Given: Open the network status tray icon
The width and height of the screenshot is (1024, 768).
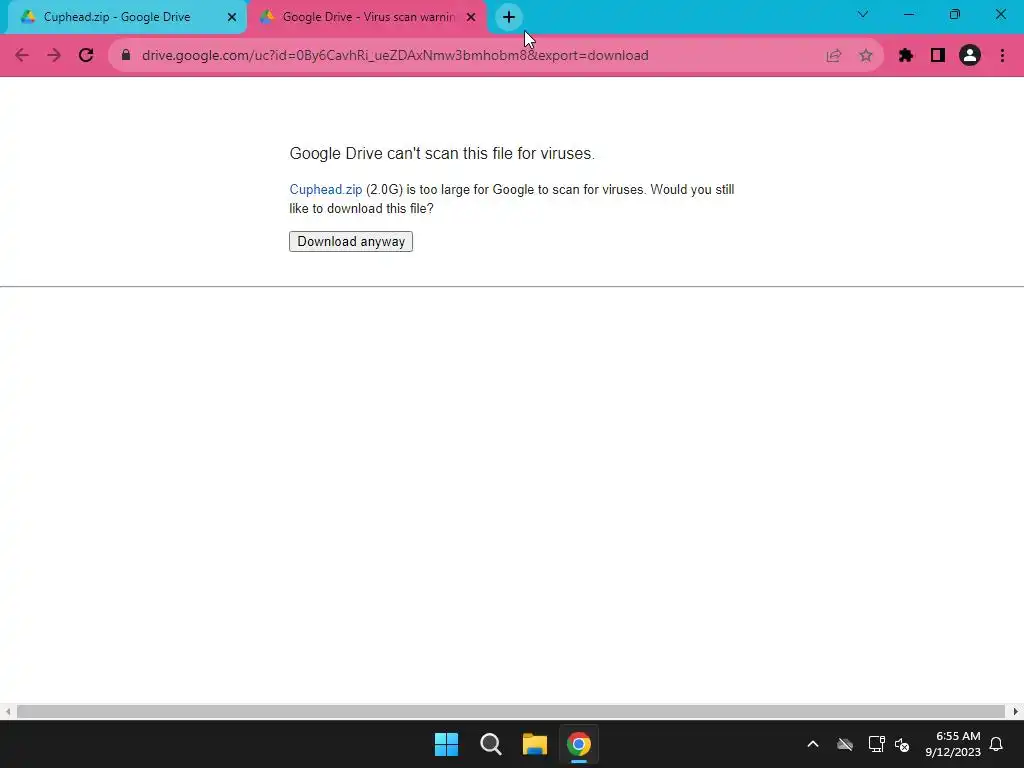Looking at the screenshot, I should pos(876,744).
